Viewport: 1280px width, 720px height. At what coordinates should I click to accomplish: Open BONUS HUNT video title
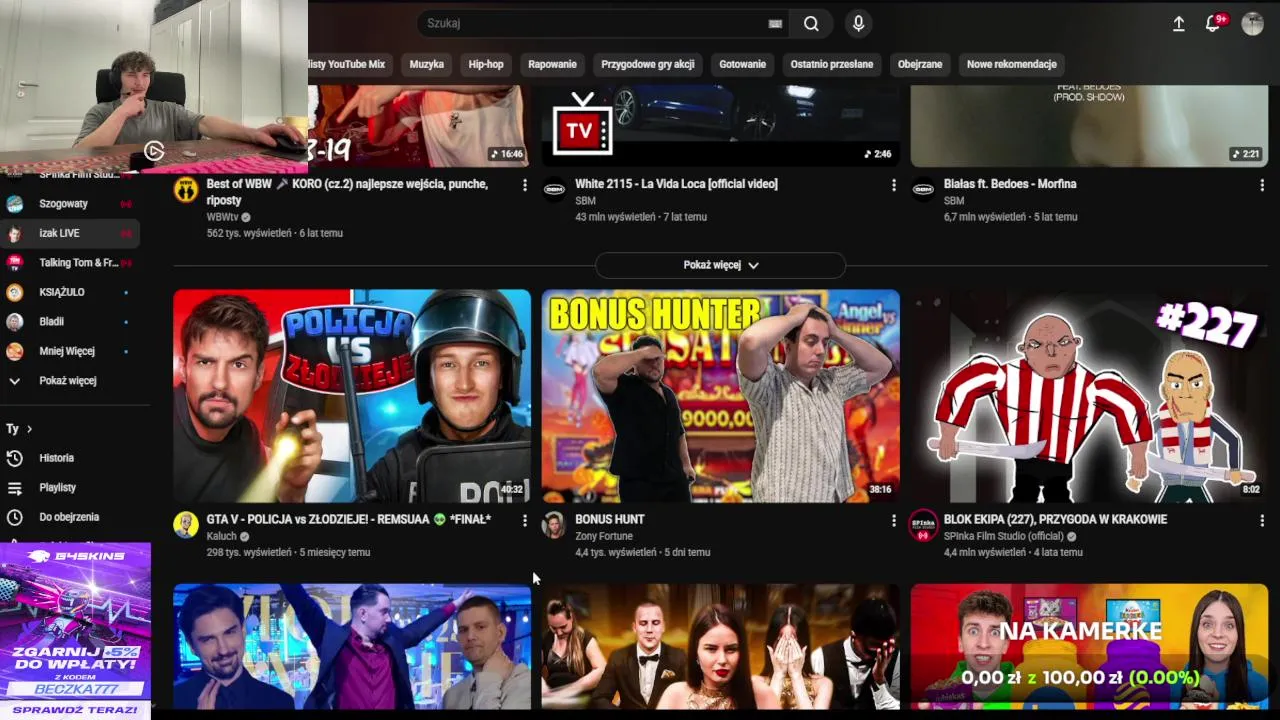(x=610, y=519)
